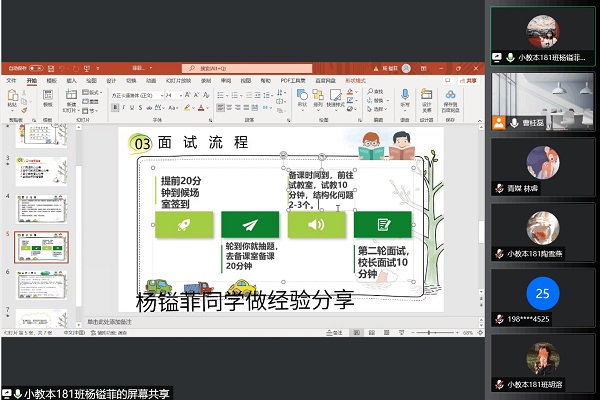The height and width of the screenshot is (400, 600).
Task: Click the rocket icon on the slide
Action: point(184,224)
